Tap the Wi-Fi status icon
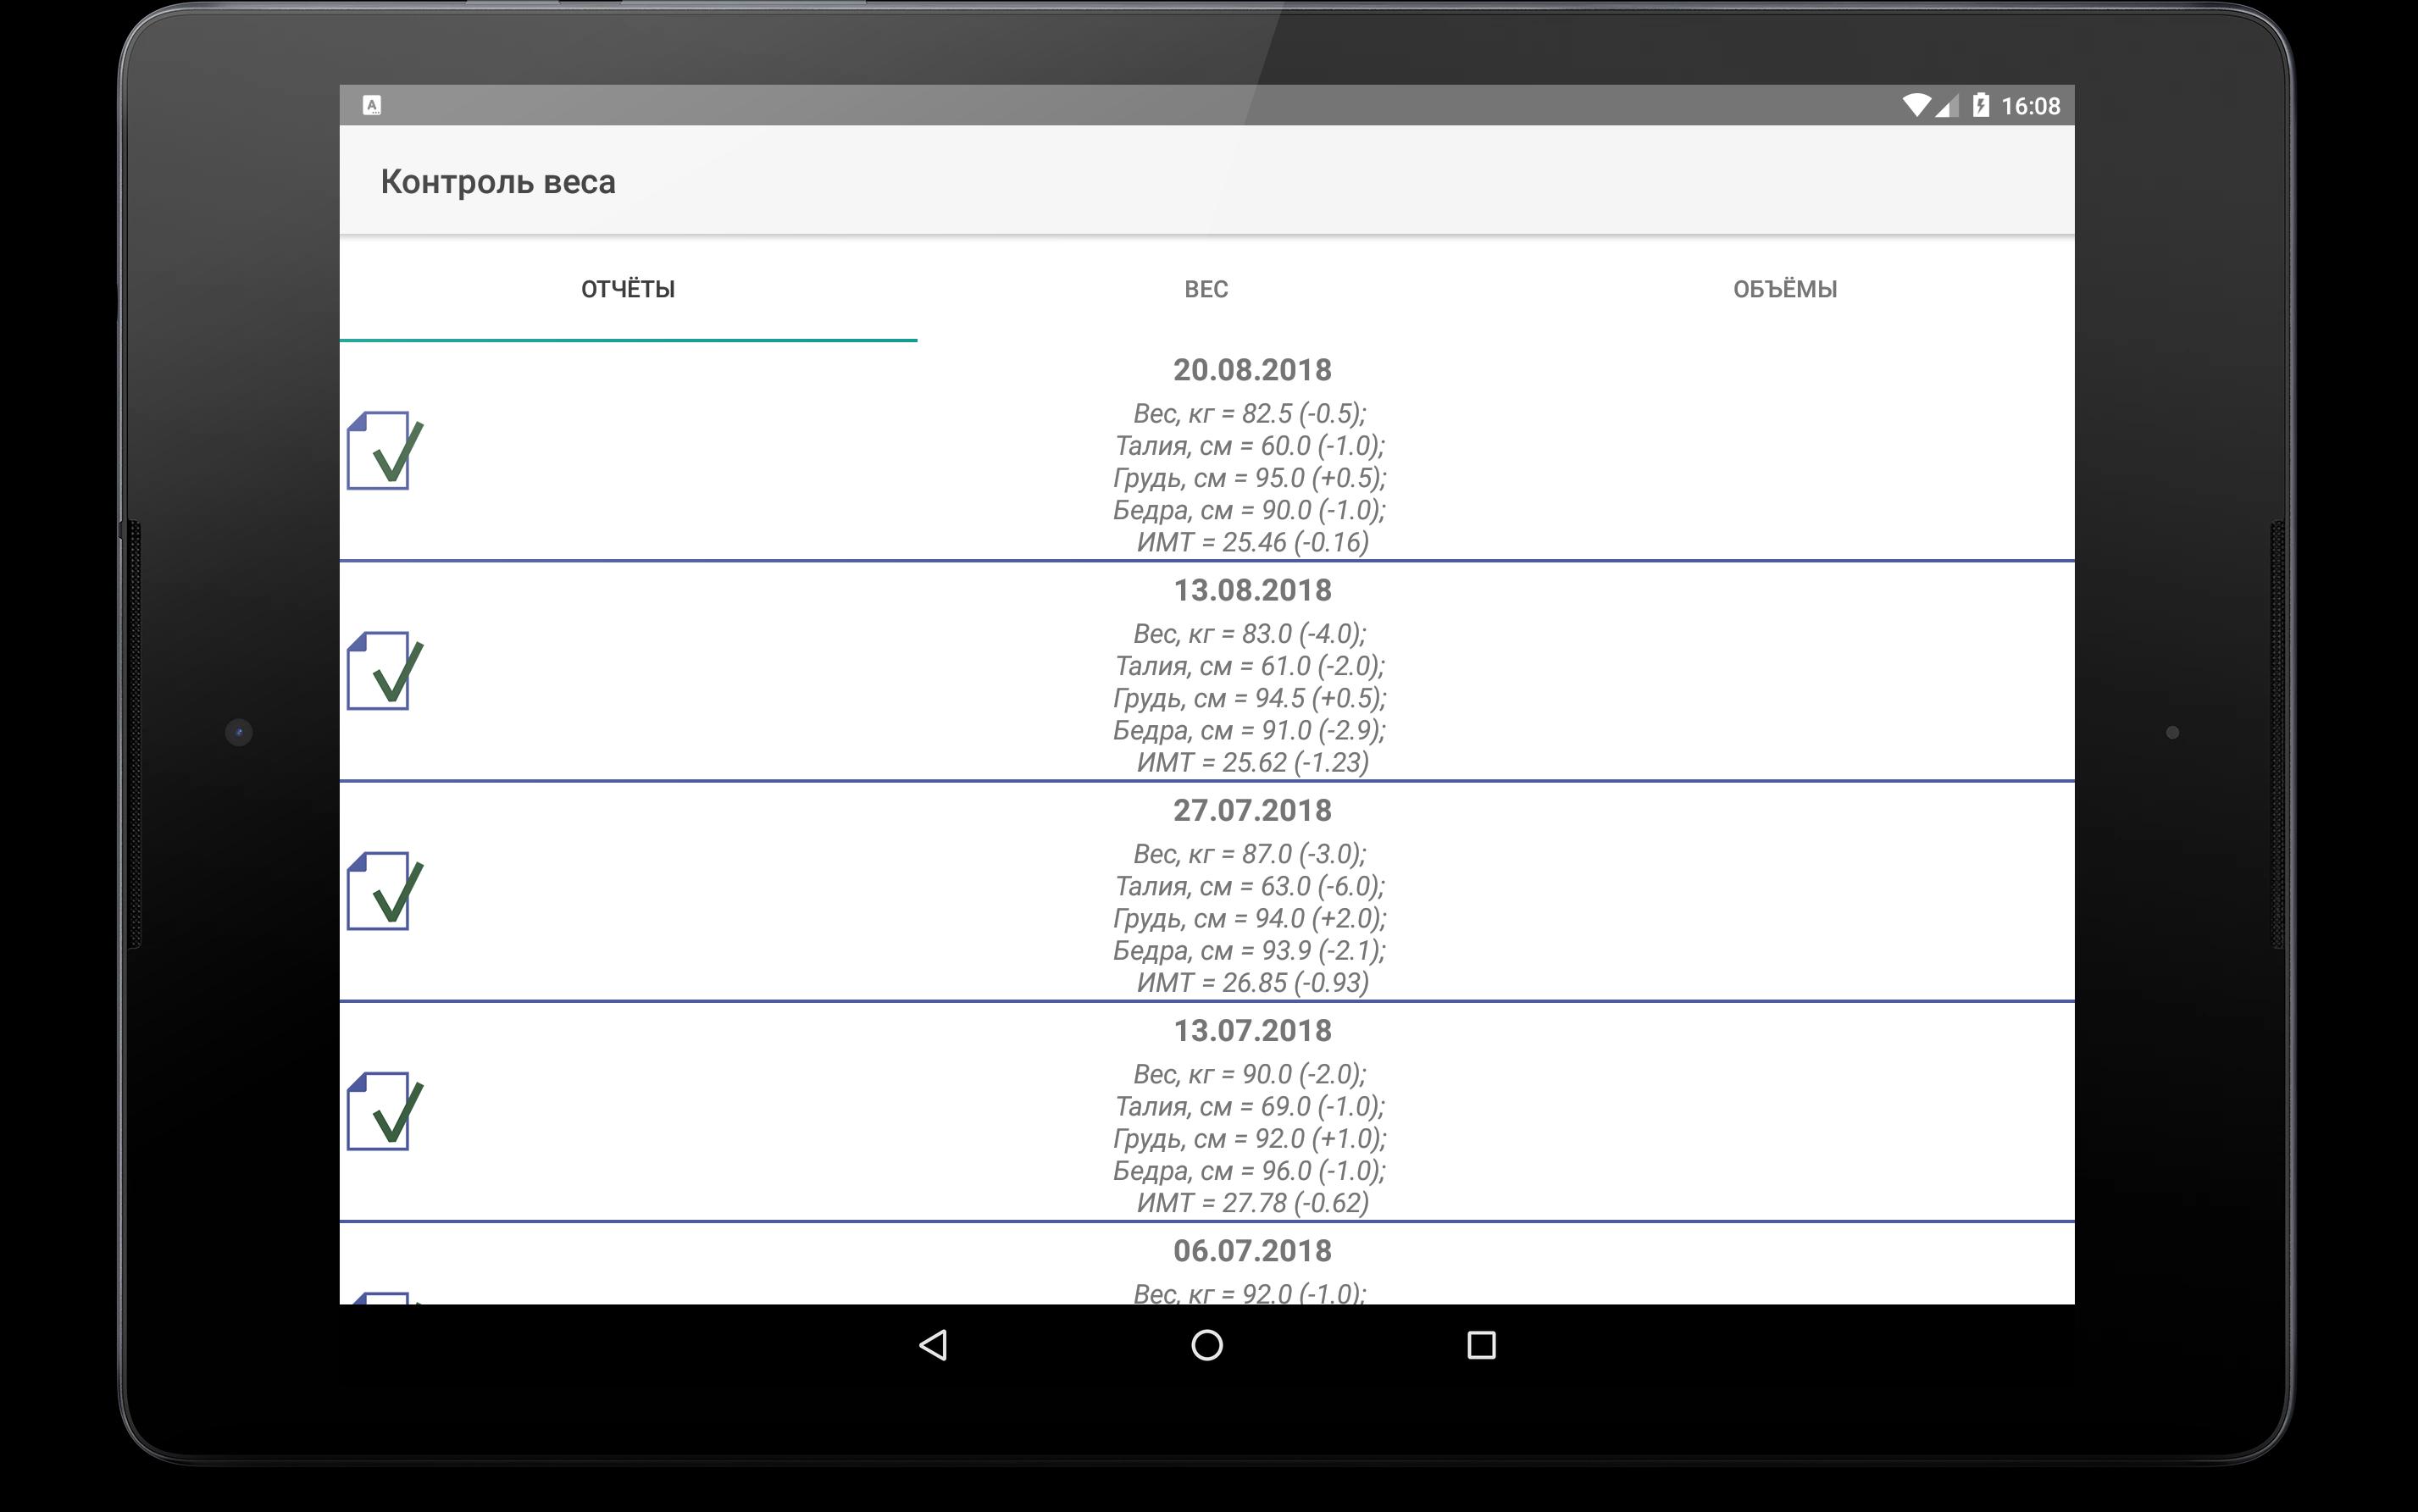This screenshot has height=1512, width=2418. pyautogui.click(x=1916, y=106)
